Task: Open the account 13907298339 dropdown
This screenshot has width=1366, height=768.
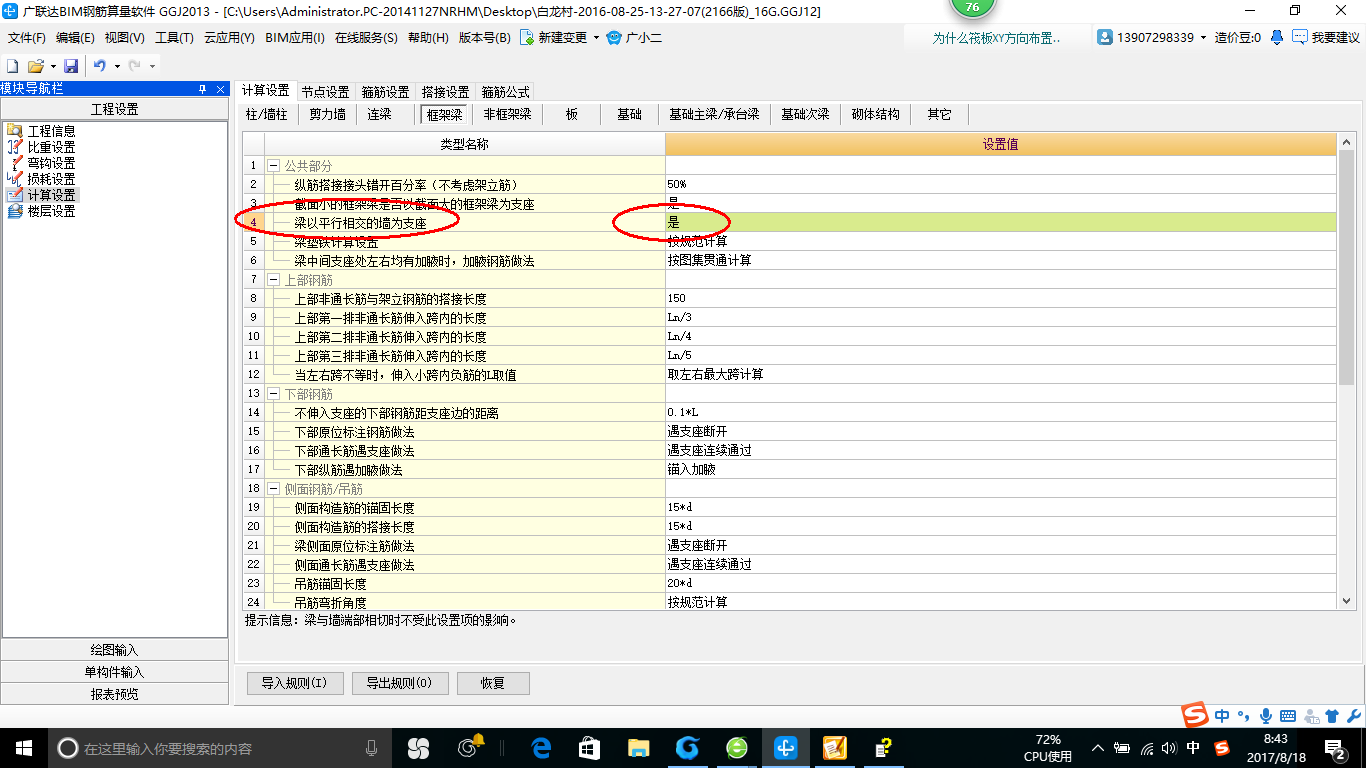Action: point(1203,38)
